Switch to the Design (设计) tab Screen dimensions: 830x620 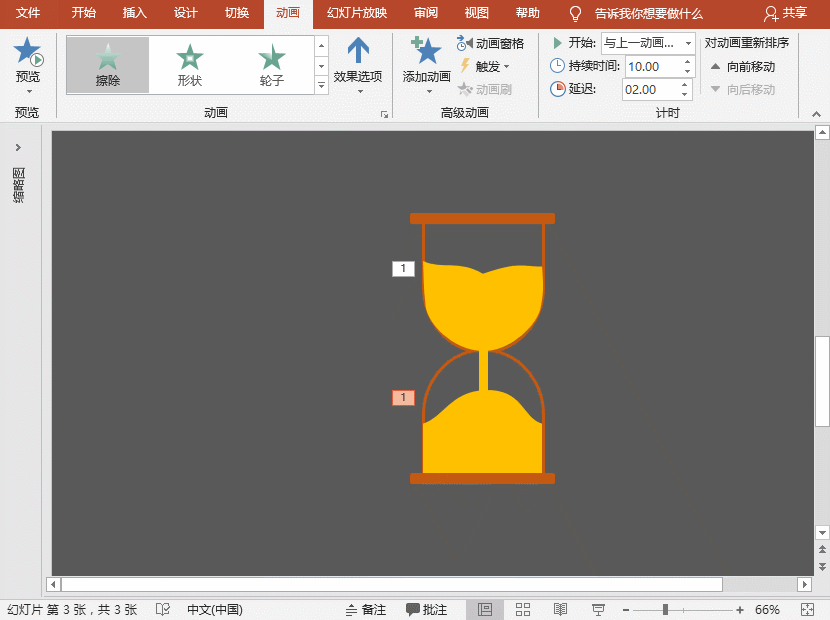186,13
